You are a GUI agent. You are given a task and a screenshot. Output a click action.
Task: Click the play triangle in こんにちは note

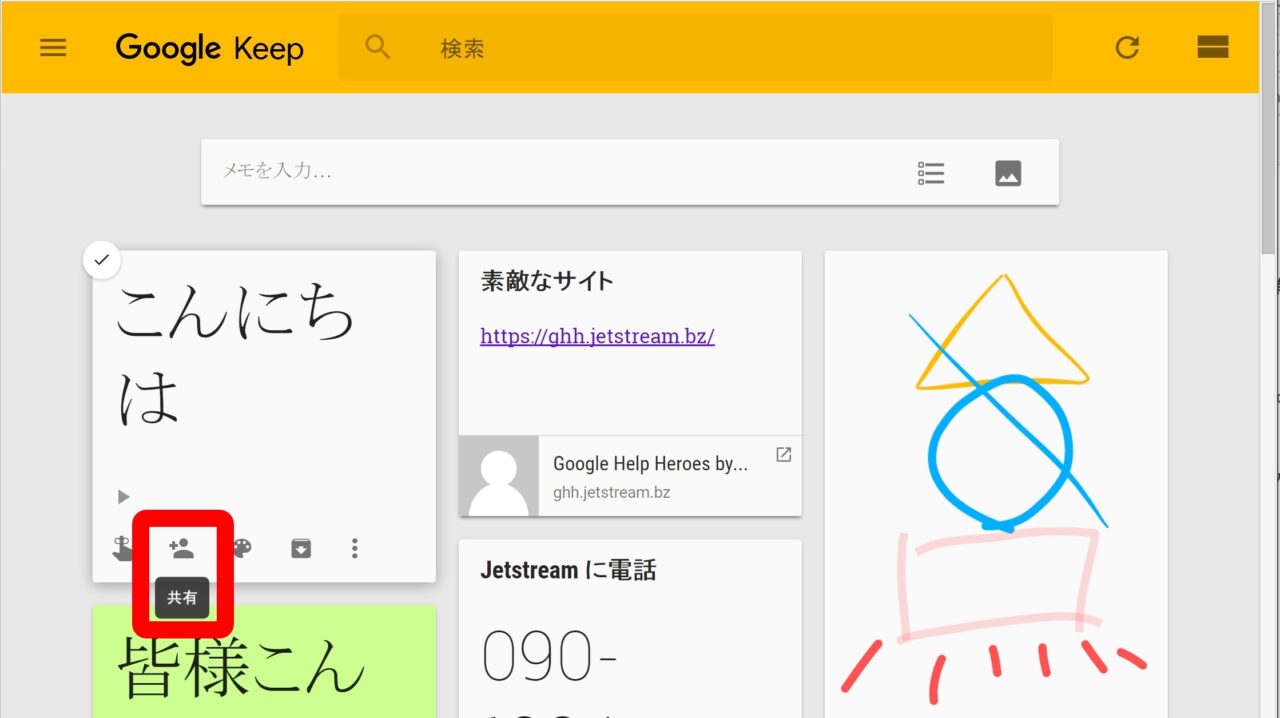(124, 496)
